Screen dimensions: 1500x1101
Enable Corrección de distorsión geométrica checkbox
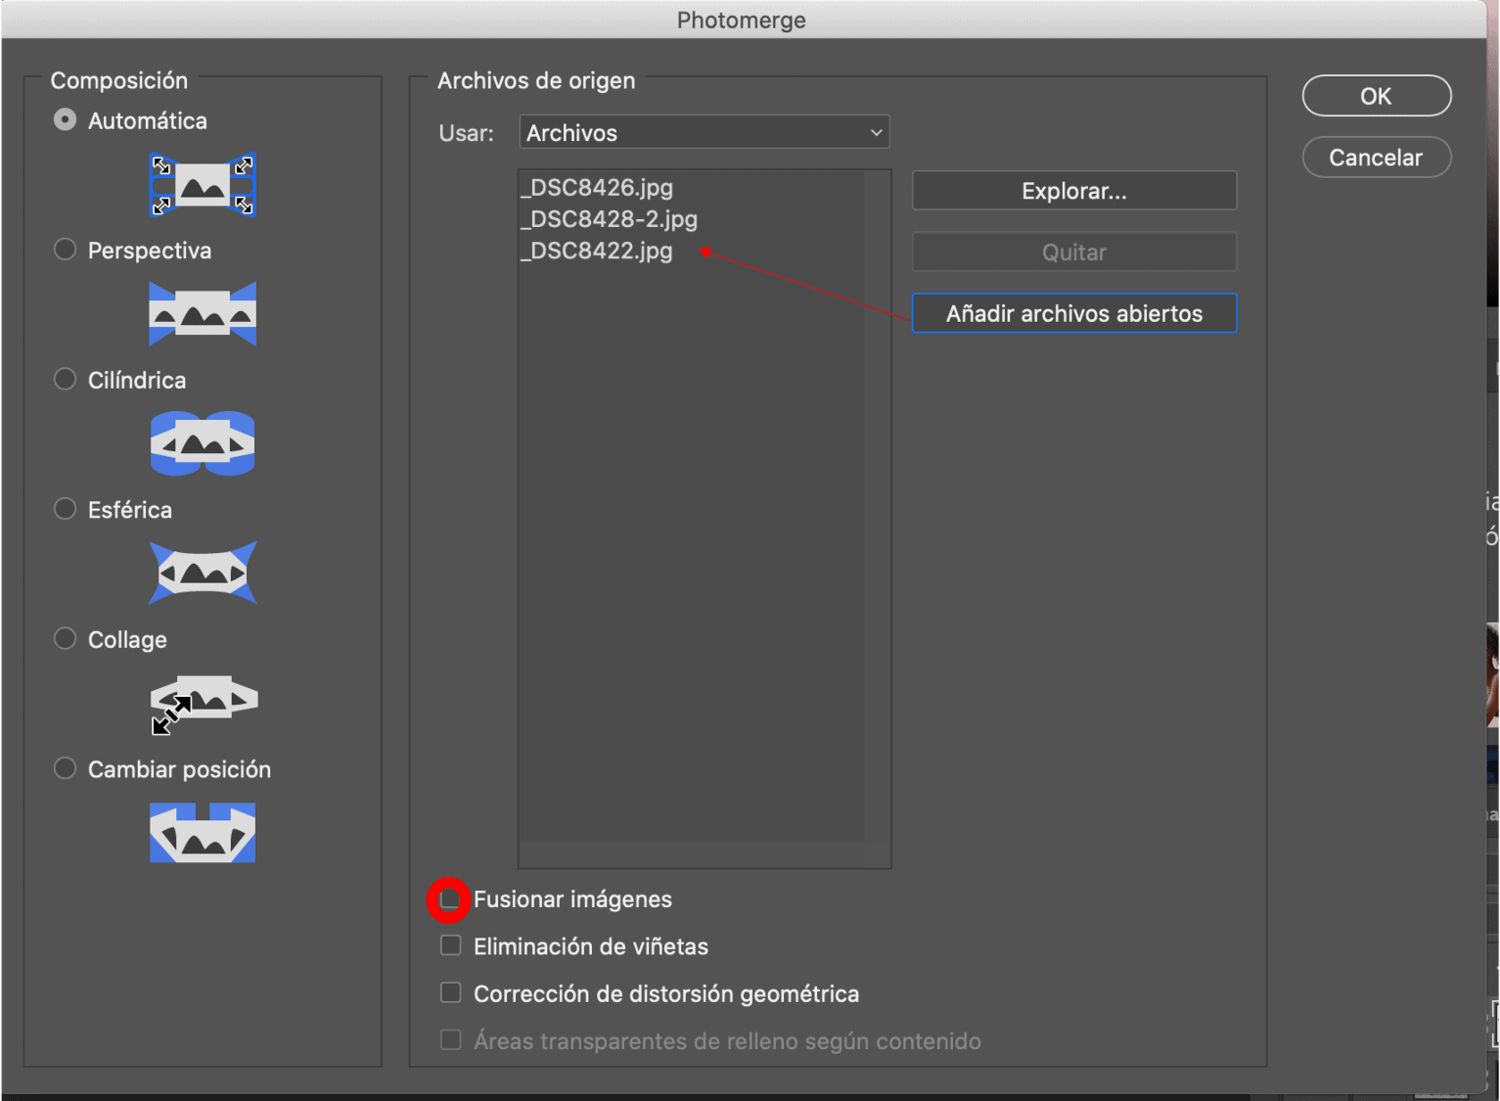(x=451, y=992)
